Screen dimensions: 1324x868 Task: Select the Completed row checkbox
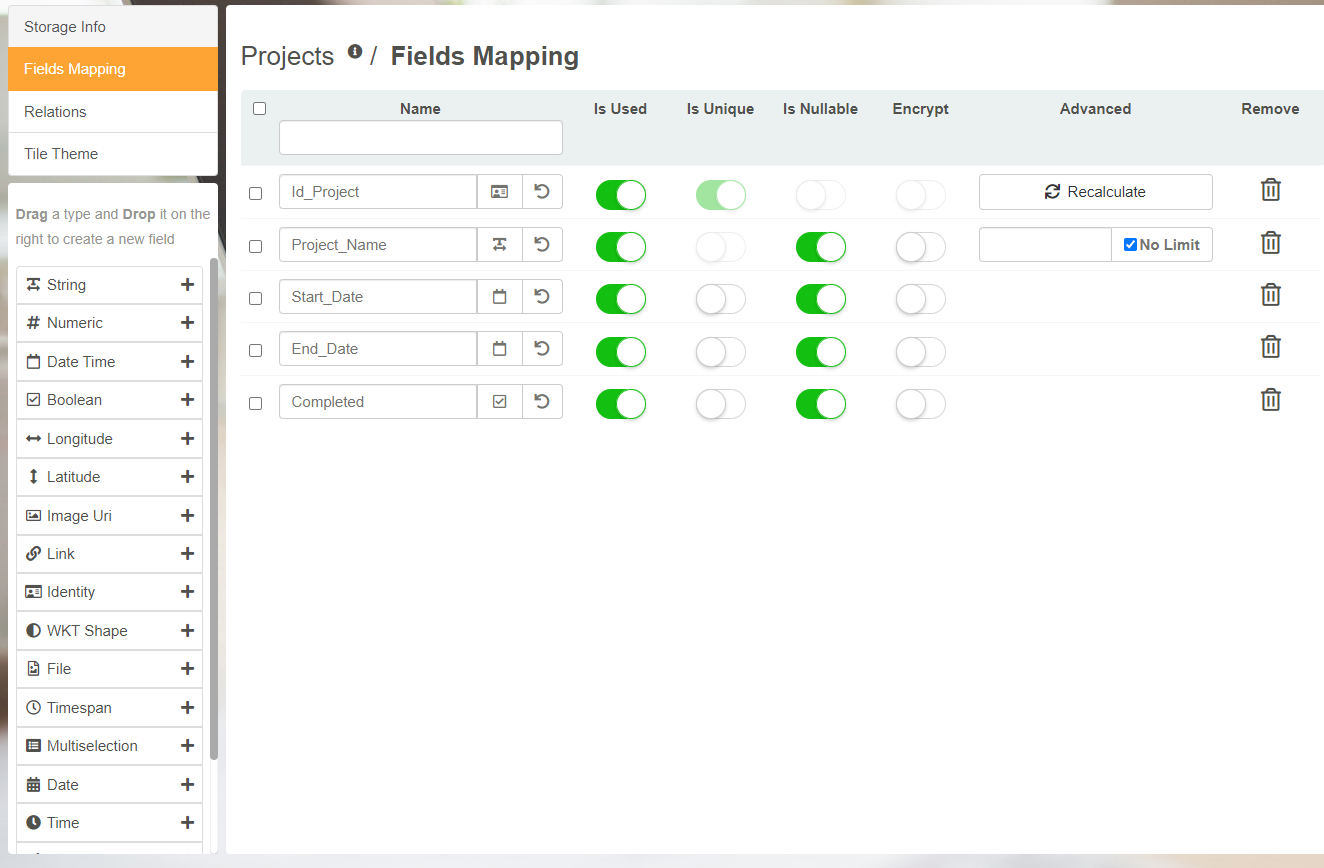click(x=256, y=403)
